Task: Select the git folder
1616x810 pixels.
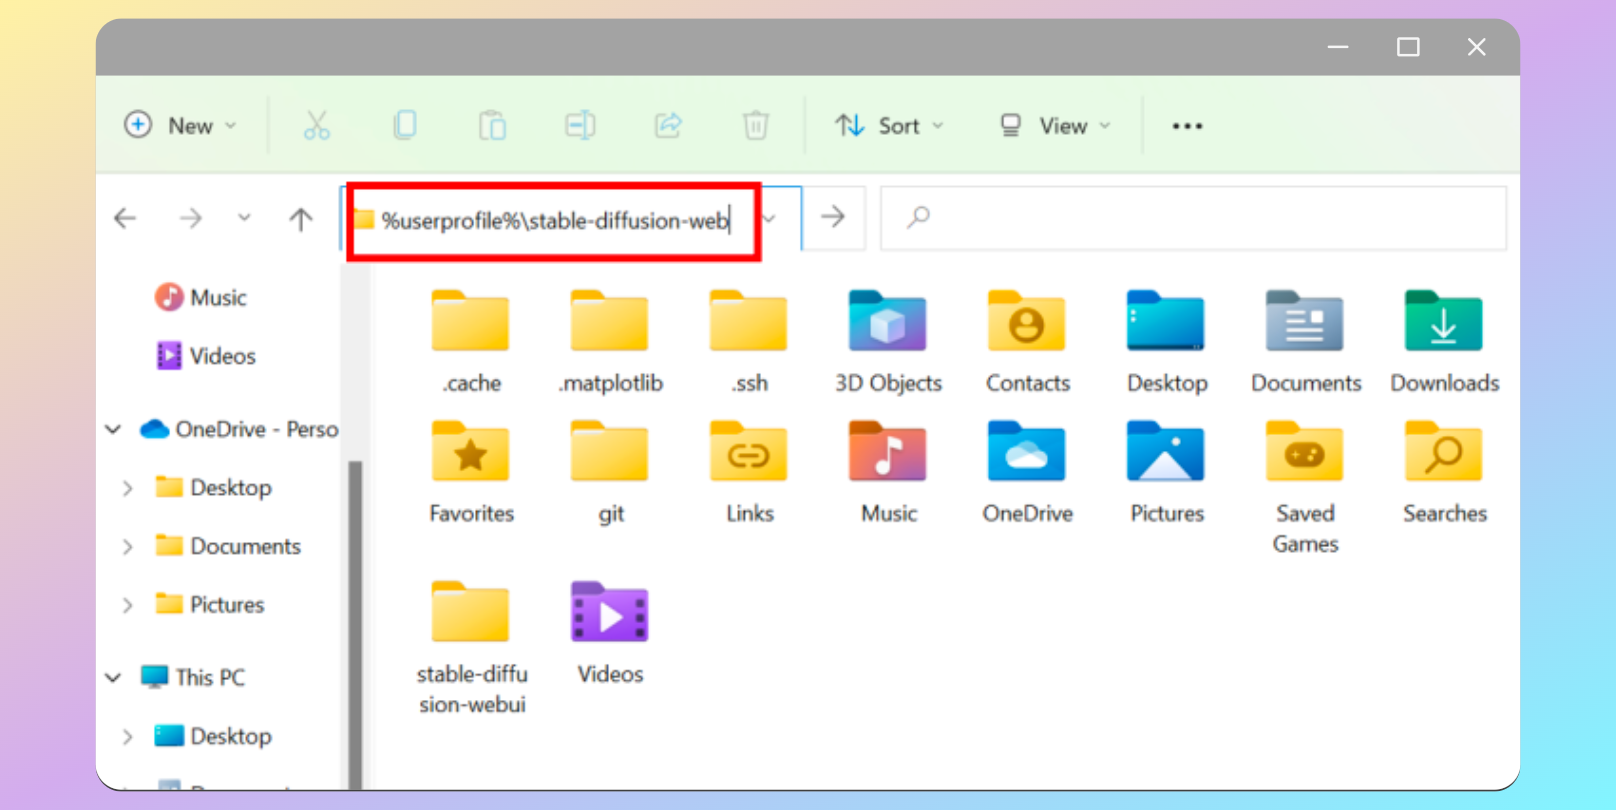Action: (x=610, y=472)
